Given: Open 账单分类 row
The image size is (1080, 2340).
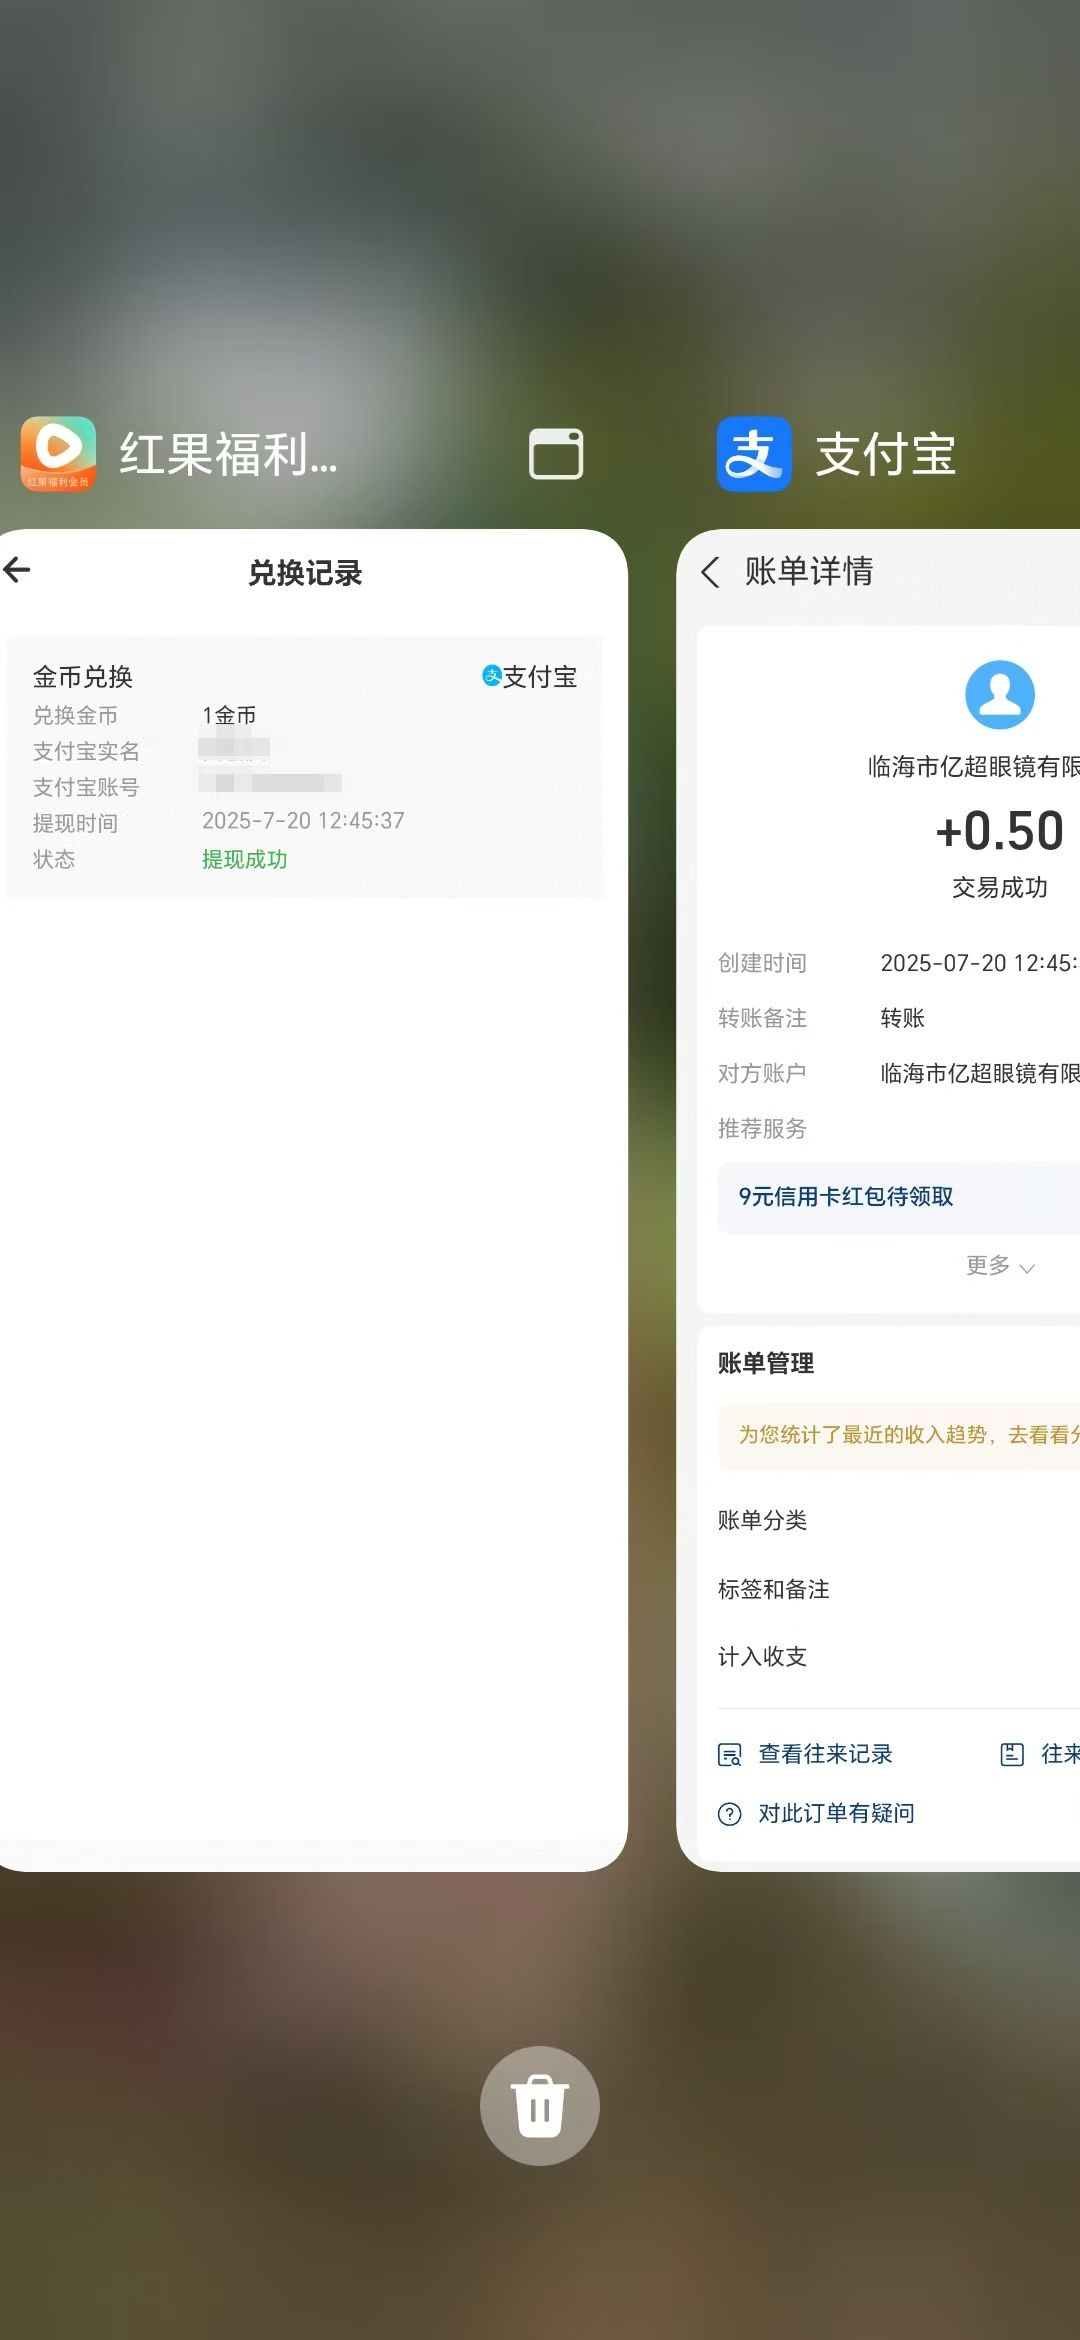Looking at the screenshot, I should pyautogui.click(x=898, y=1520).
